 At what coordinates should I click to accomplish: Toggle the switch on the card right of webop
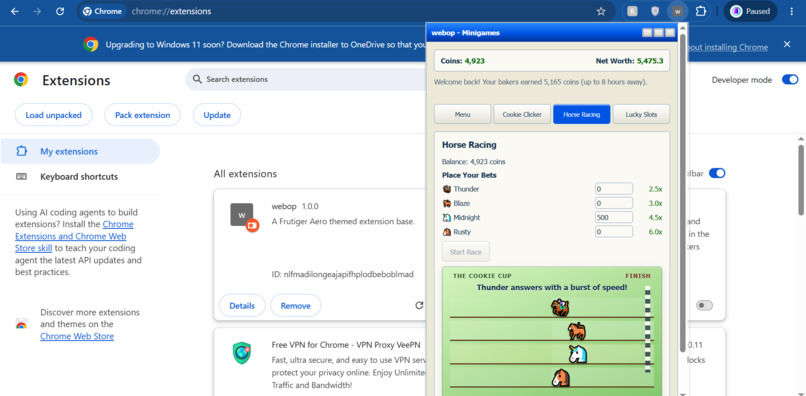click(x=704, y=305)
